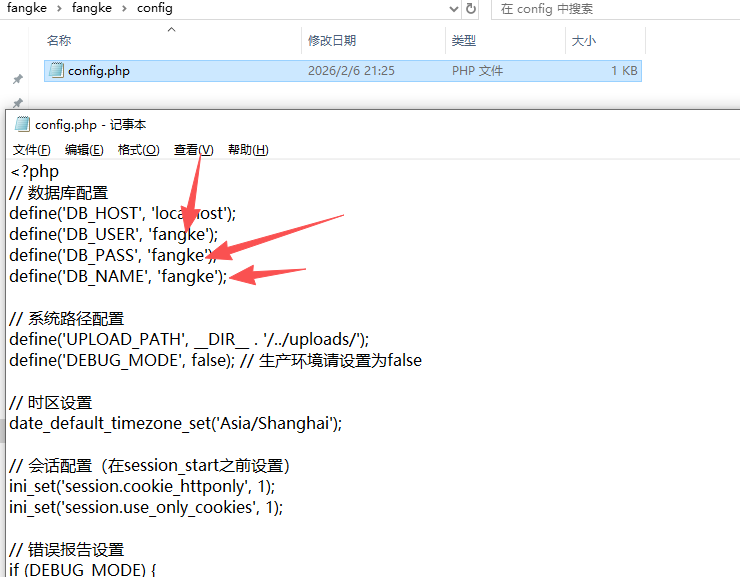Click 'config' in the breadcrumb path
The image size is (740, 577).
(x=153, y=8)
